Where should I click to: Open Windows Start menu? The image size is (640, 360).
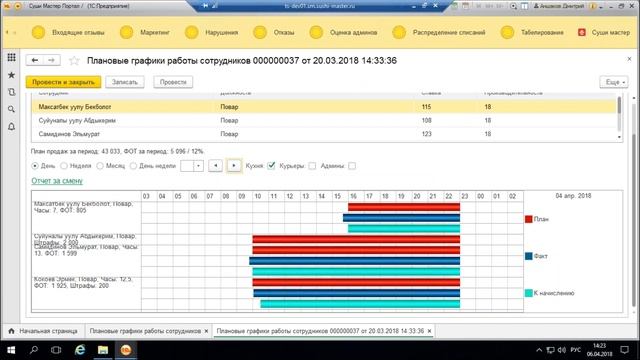11,350
